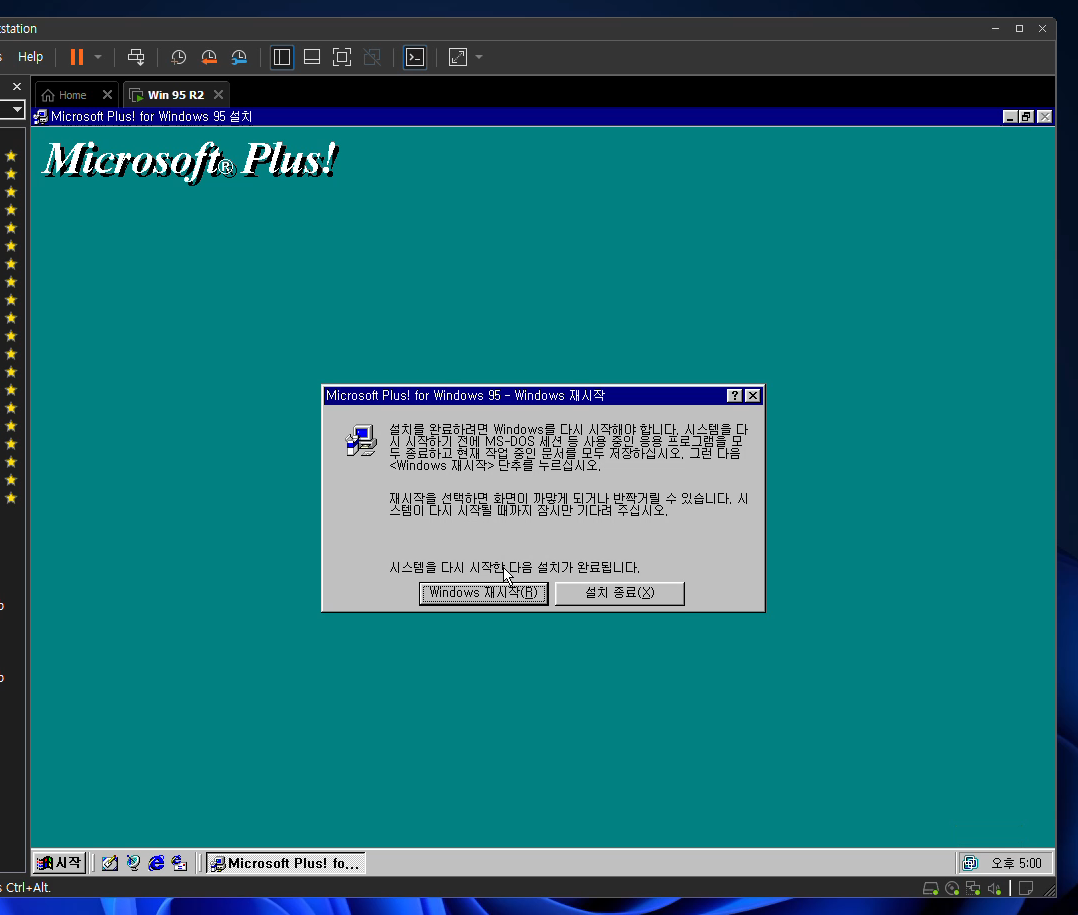Open the virtual machine console icon

[414, 57]
